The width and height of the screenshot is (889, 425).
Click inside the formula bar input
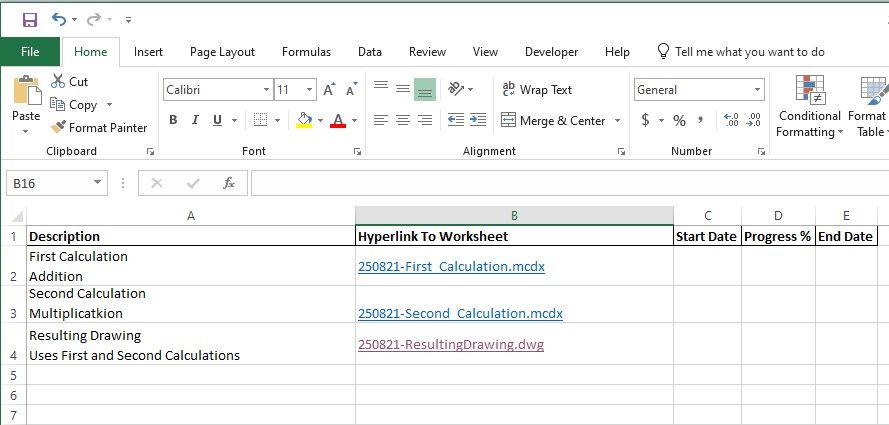point(560,183)
